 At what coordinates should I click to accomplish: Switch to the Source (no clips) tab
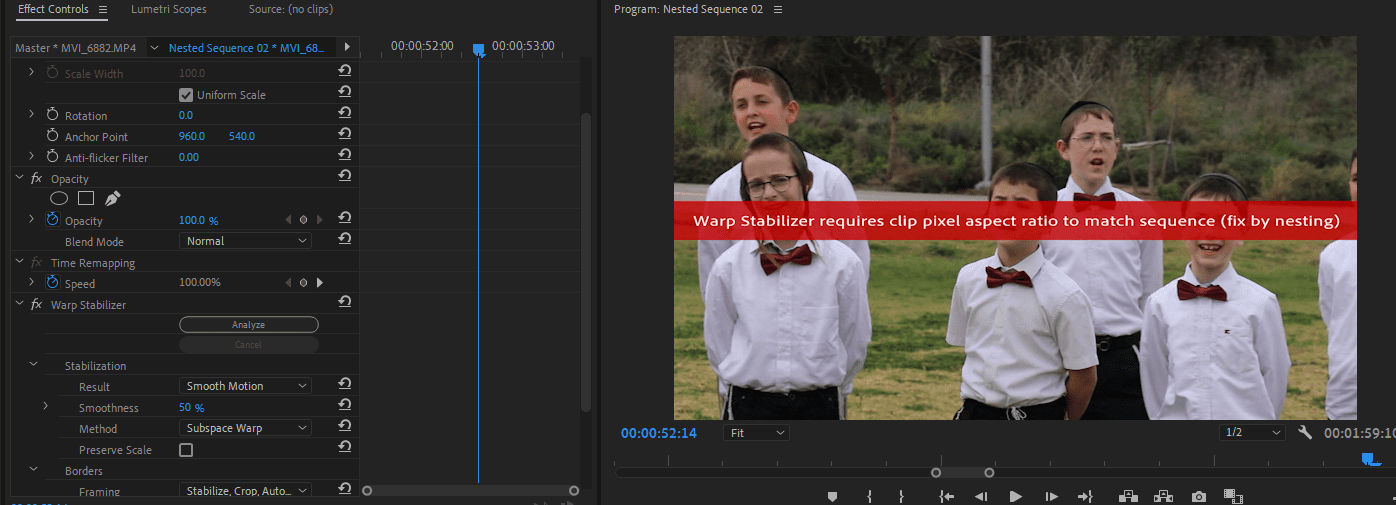(291, 9)
